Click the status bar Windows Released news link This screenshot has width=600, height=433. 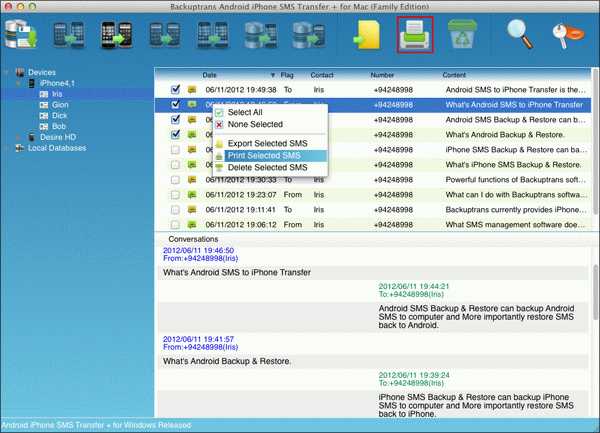[96, 425]
